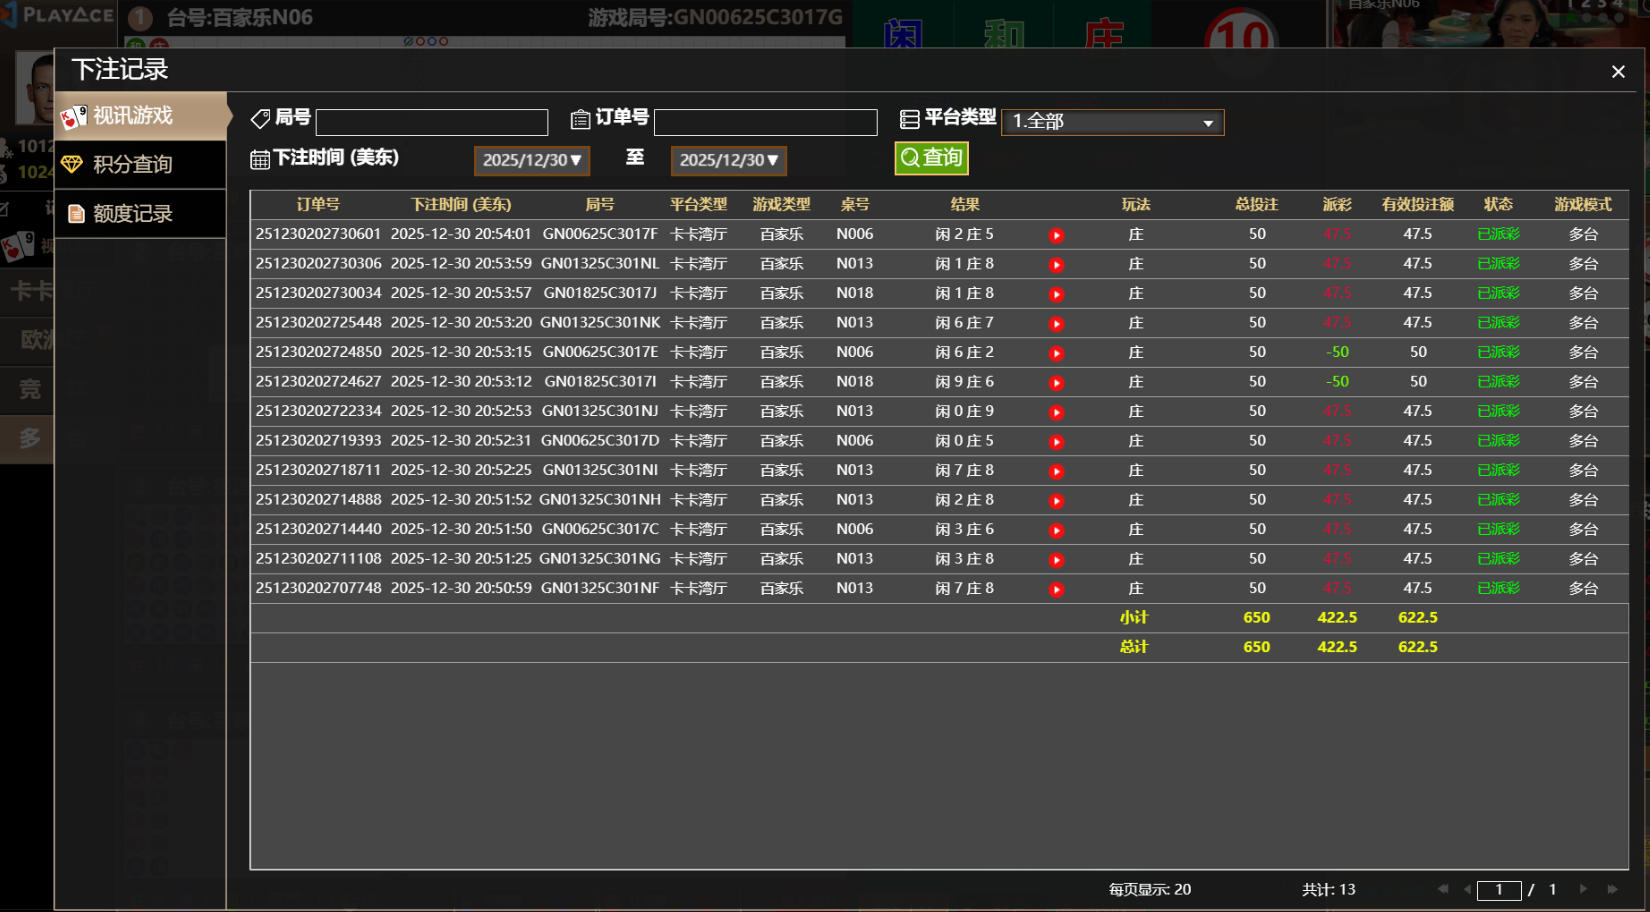Click replay icon for order 251230202707748
1650x912 pixels.
[1056, 589]
